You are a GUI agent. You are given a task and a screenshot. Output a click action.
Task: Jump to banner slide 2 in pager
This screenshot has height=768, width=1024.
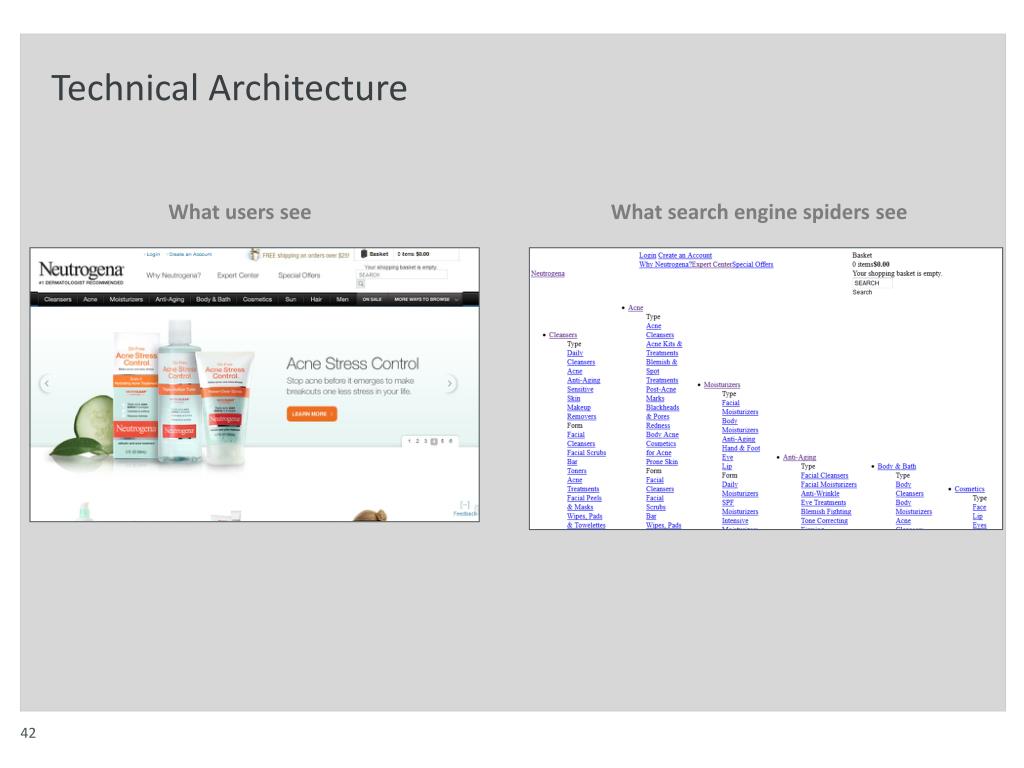point(417,441)
